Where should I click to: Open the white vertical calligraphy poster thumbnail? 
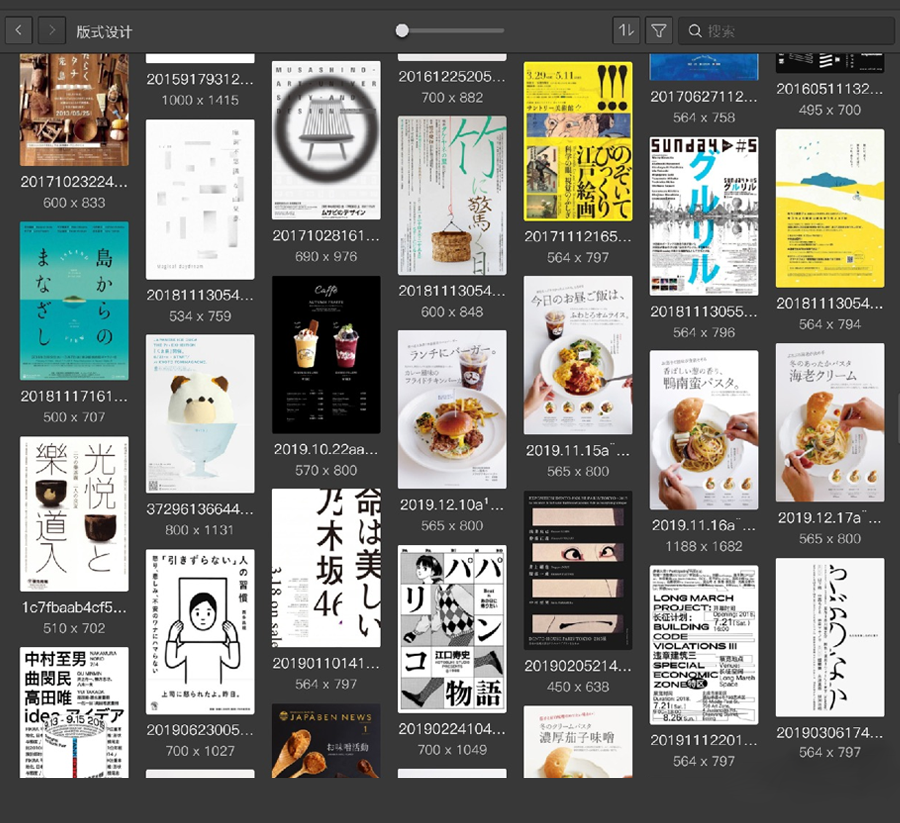[830, 638]
